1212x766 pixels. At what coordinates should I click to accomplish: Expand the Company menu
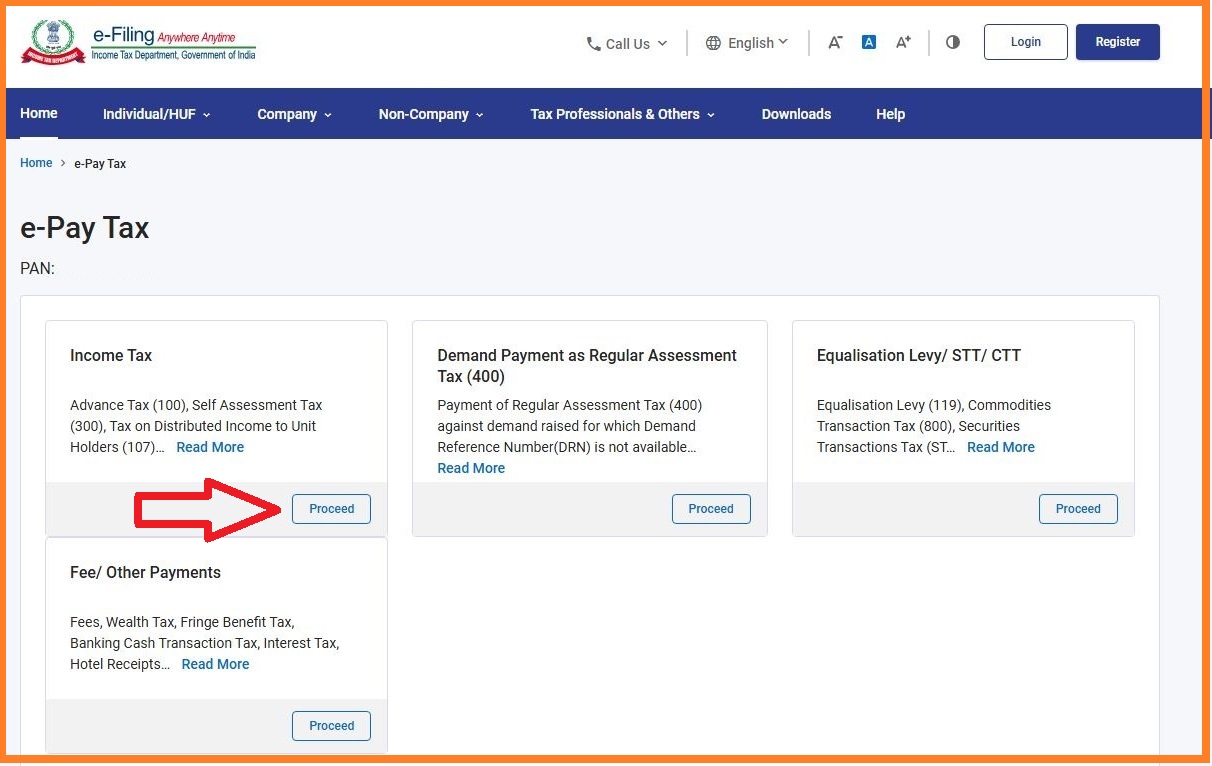click(294, 114)
